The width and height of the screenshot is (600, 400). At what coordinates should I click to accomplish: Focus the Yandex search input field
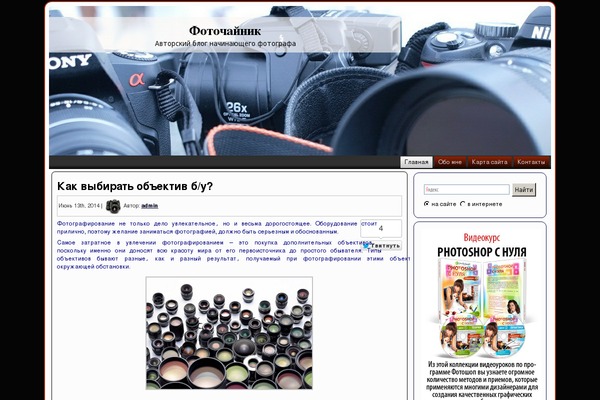click(466, 189)
